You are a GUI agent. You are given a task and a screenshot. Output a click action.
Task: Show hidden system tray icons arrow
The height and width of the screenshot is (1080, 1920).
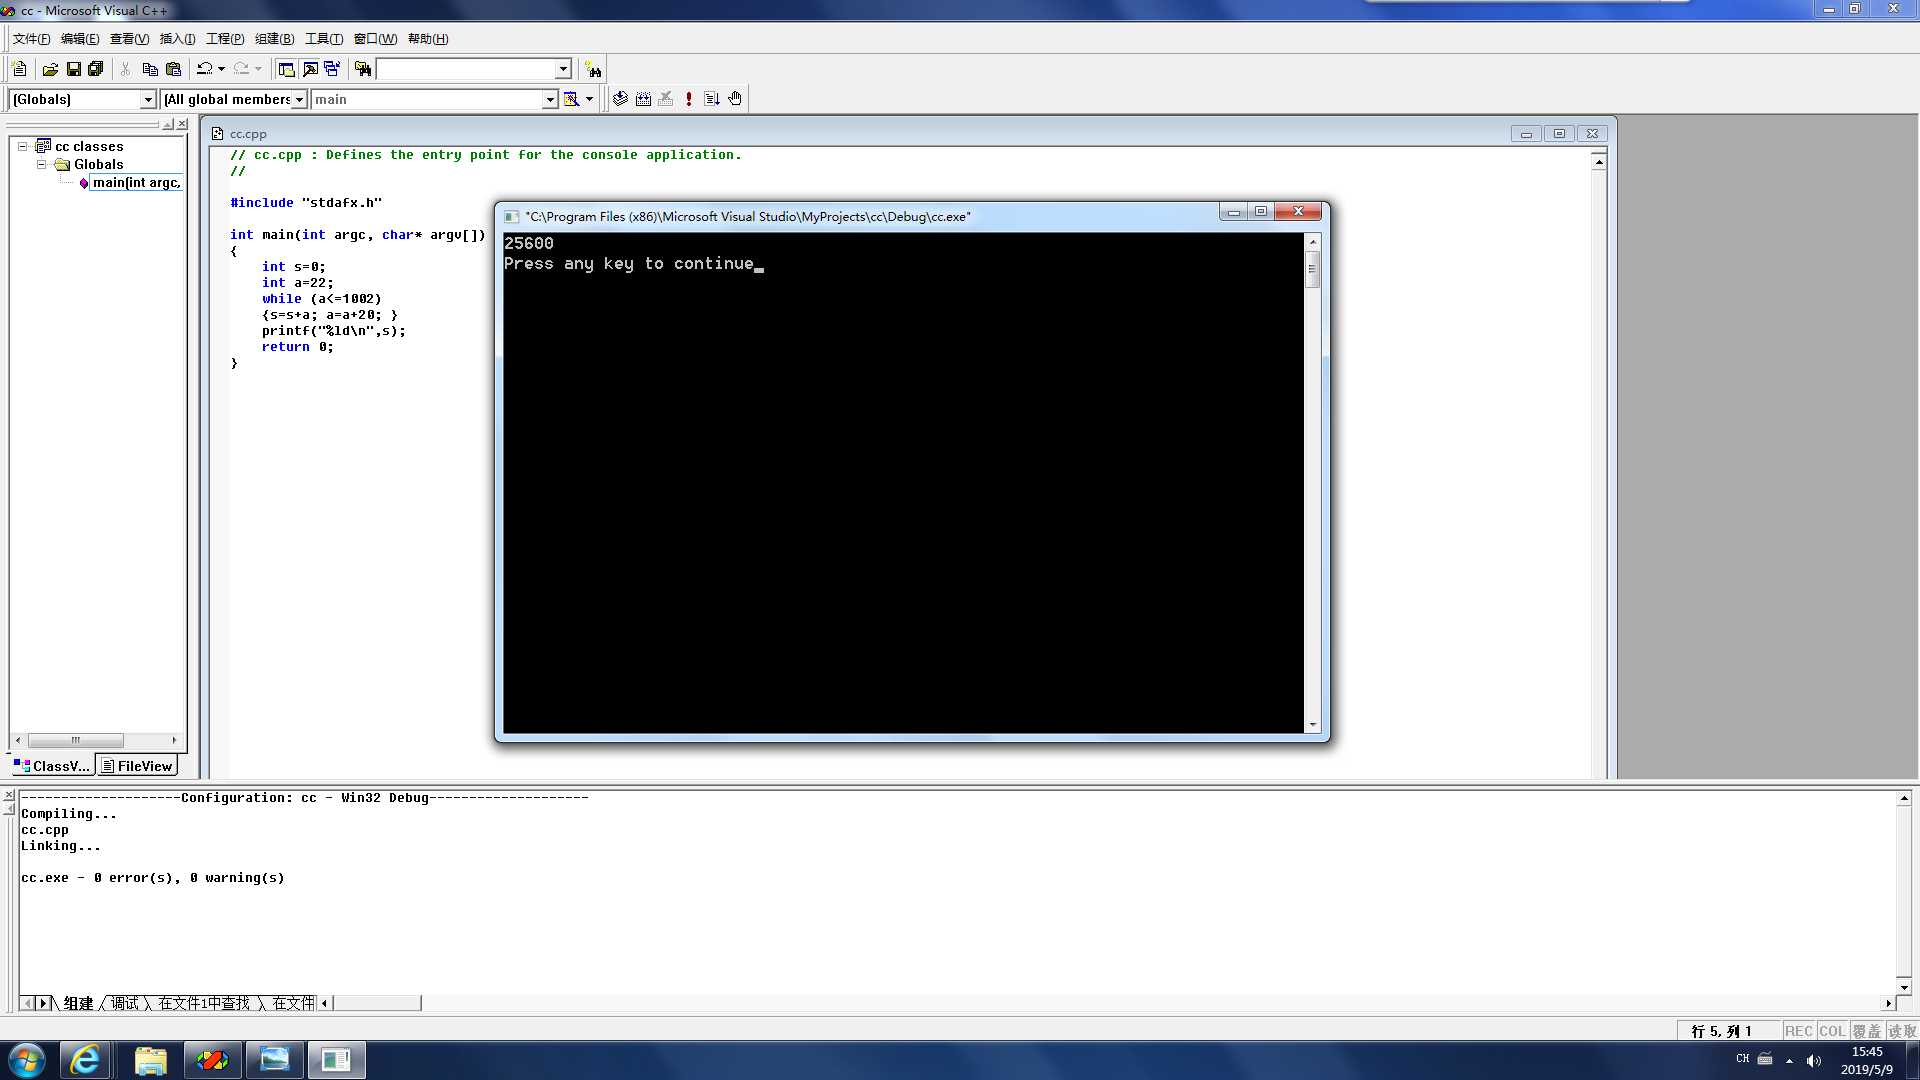(x=1789, y=1061)
